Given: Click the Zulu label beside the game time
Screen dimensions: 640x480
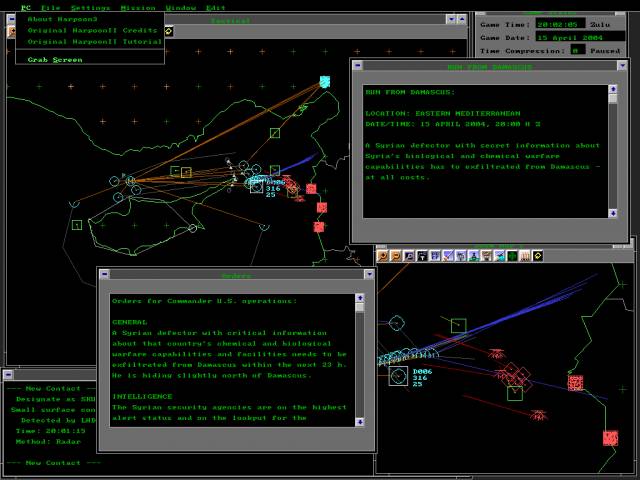Looking at the screenshot, I should [x=600, y=24].
